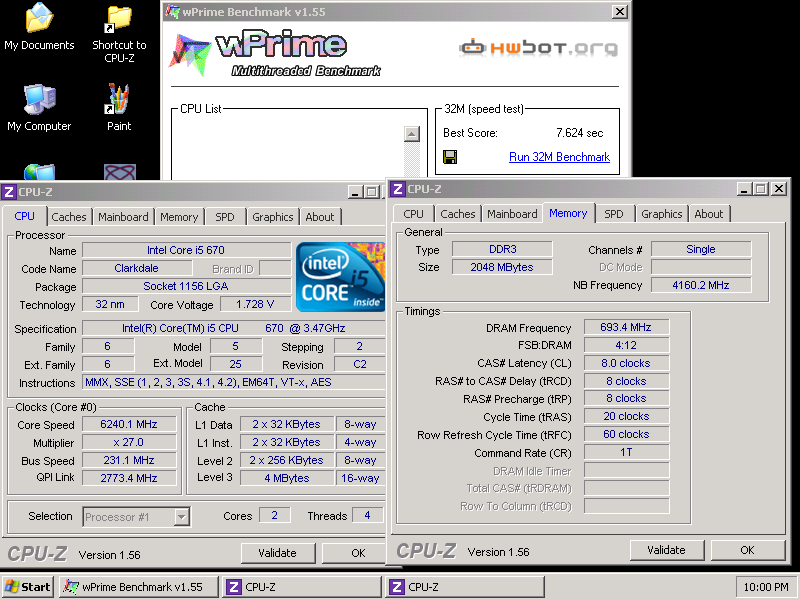This screenshot has height=600, width=800.
Task: Open the Paint desktop shortcut
Action: (x=119, y=108)
